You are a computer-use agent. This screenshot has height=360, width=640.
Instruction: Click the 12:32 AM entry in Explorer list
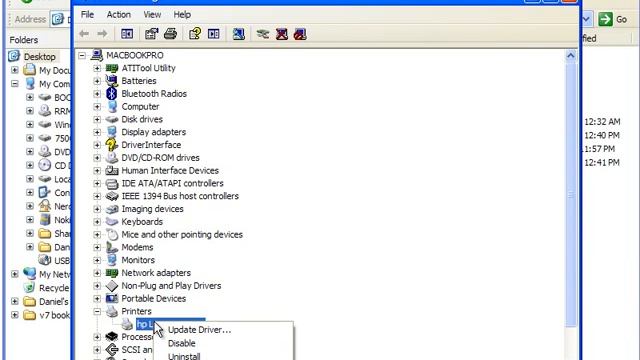602,122
